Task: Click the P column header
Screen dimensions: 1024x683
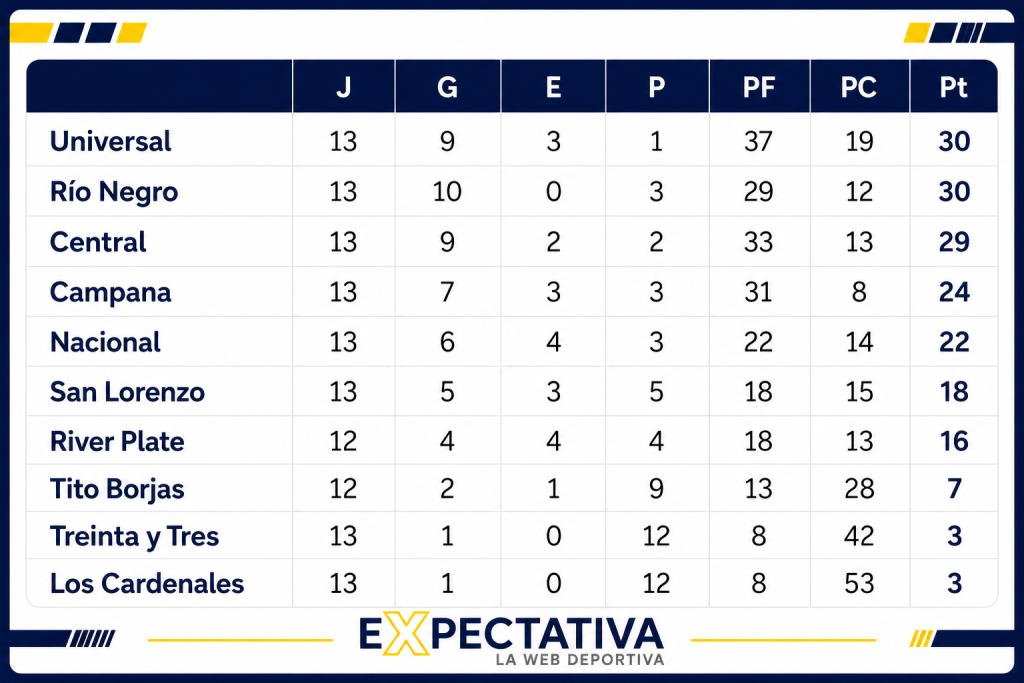Action: (656, 87)
